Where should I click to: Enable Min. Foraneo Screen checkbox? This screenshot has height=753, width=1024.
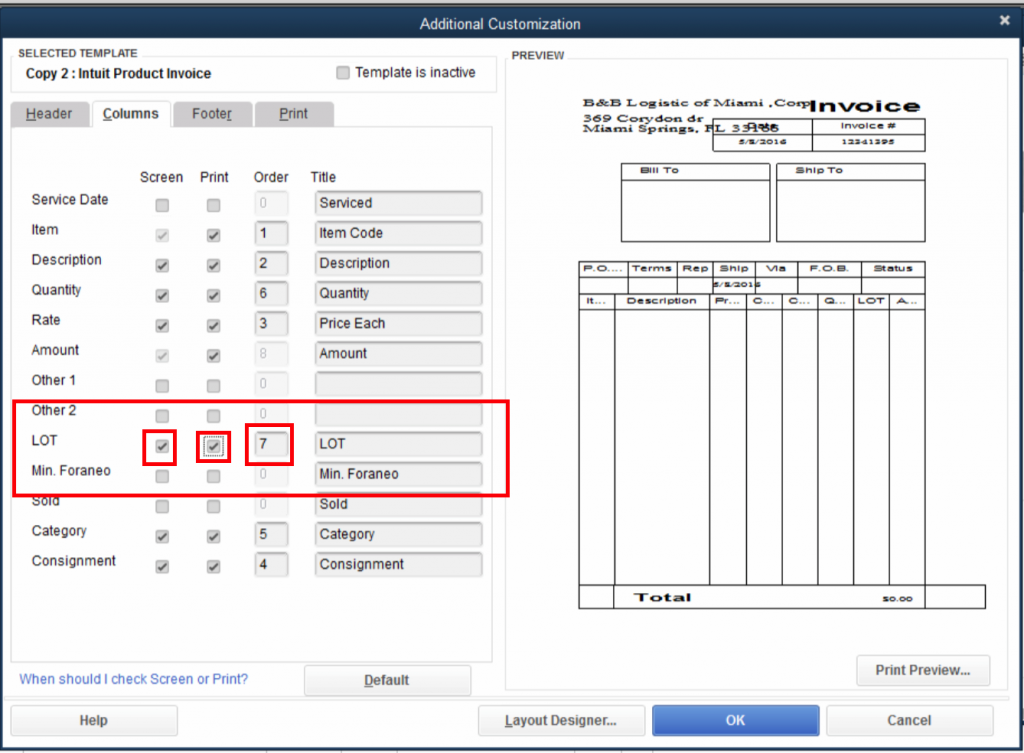[x=162, y=477]
